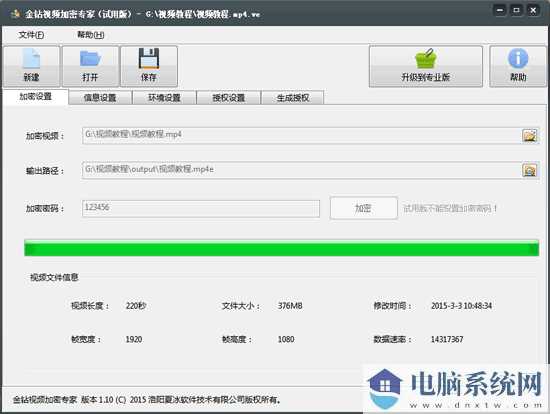The height and width of the screenshot is (414, 550).
Task: Click the 修改时间 value 2015-3-3 10:48:34
Action: (461, 306)
